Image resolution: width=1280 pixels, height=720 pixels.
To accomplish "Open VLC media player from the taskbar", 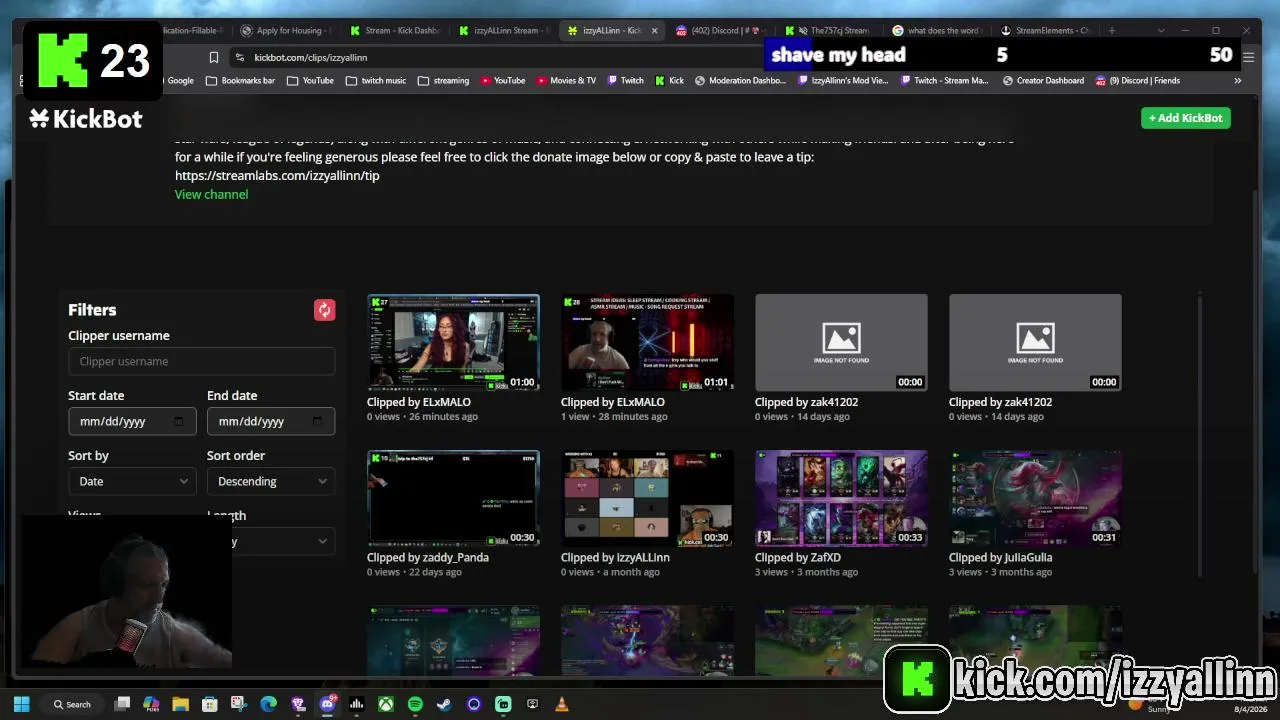I will pos(562,704).
